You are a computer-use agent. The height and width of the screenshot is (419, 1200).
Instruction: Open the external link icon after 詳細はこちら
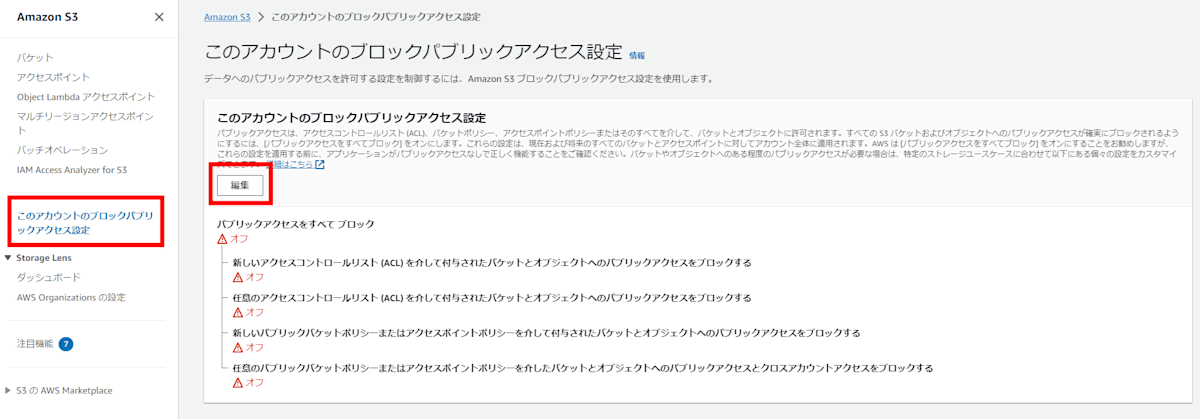point(320,165)
